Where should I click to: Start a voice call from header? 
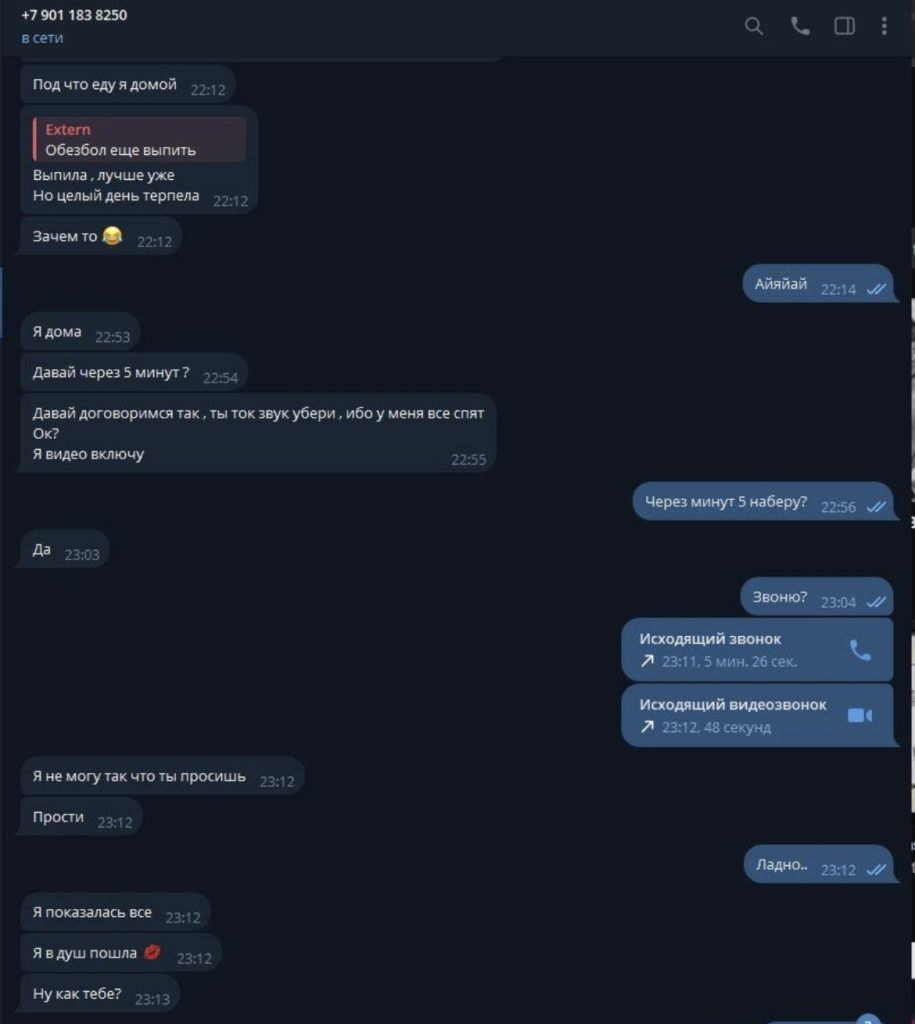coord(800,26)
